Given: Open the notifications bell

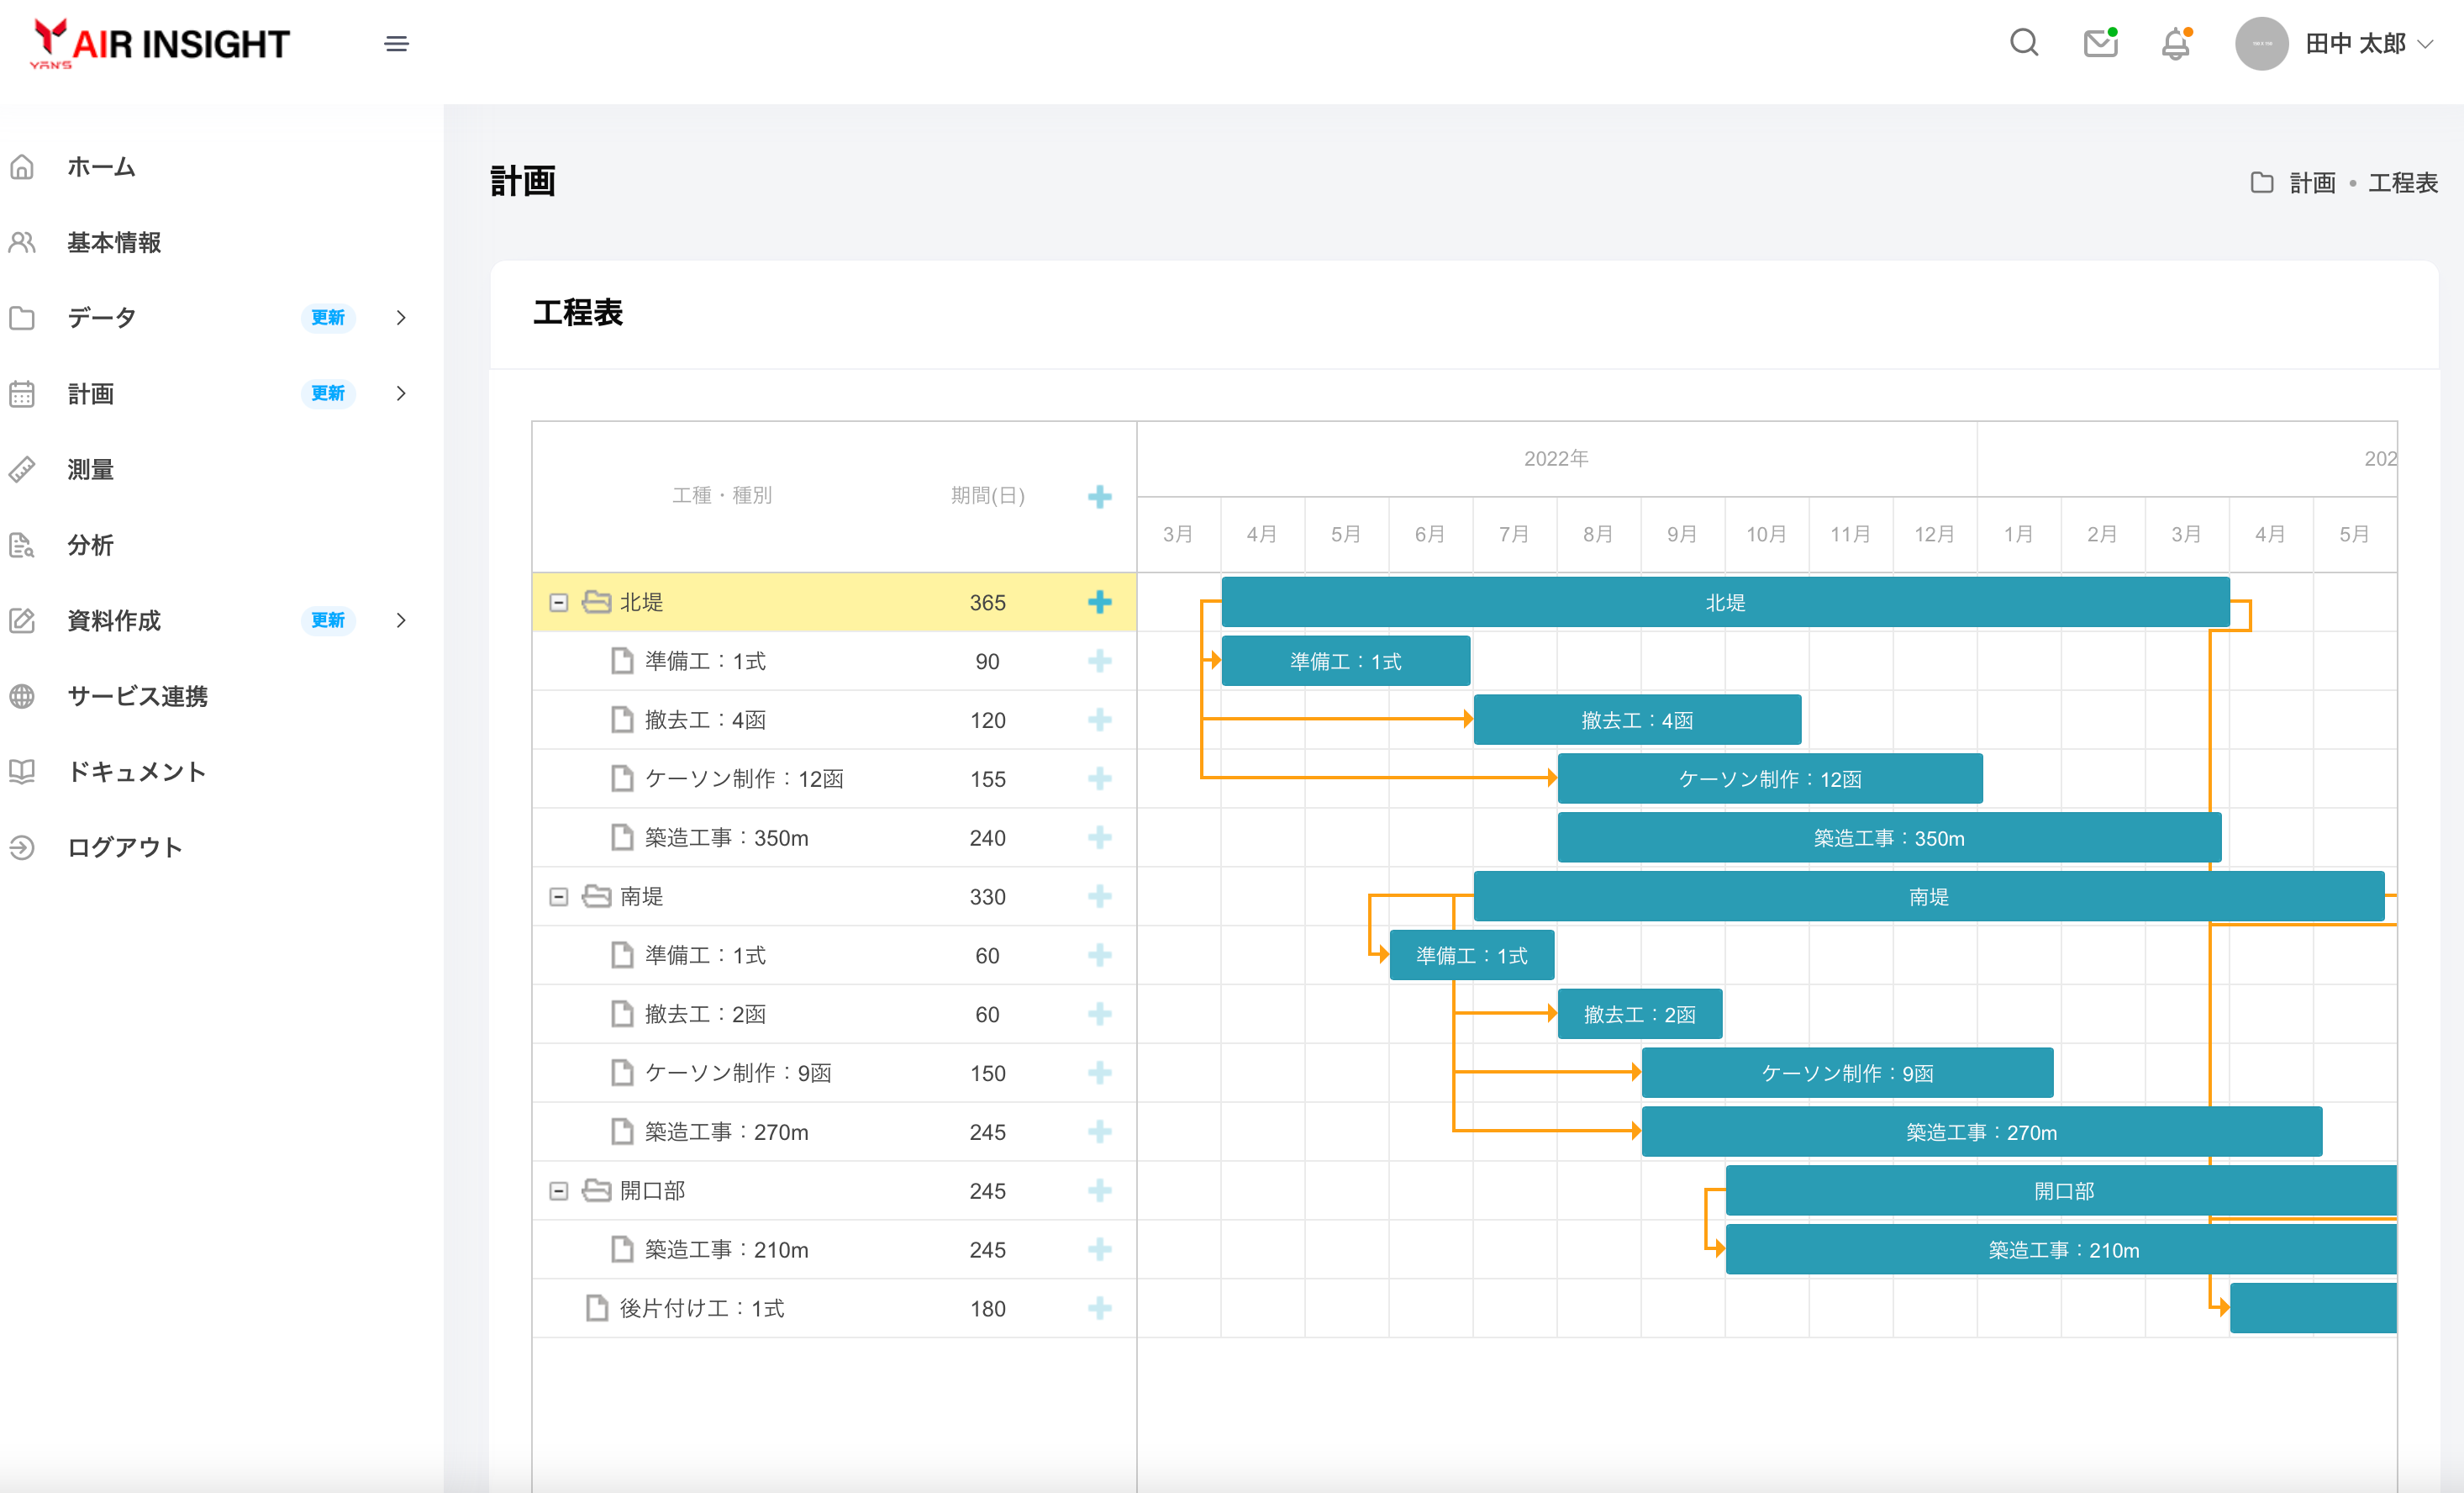Looking at the screenshot, I should click(x=2175, y=44).
